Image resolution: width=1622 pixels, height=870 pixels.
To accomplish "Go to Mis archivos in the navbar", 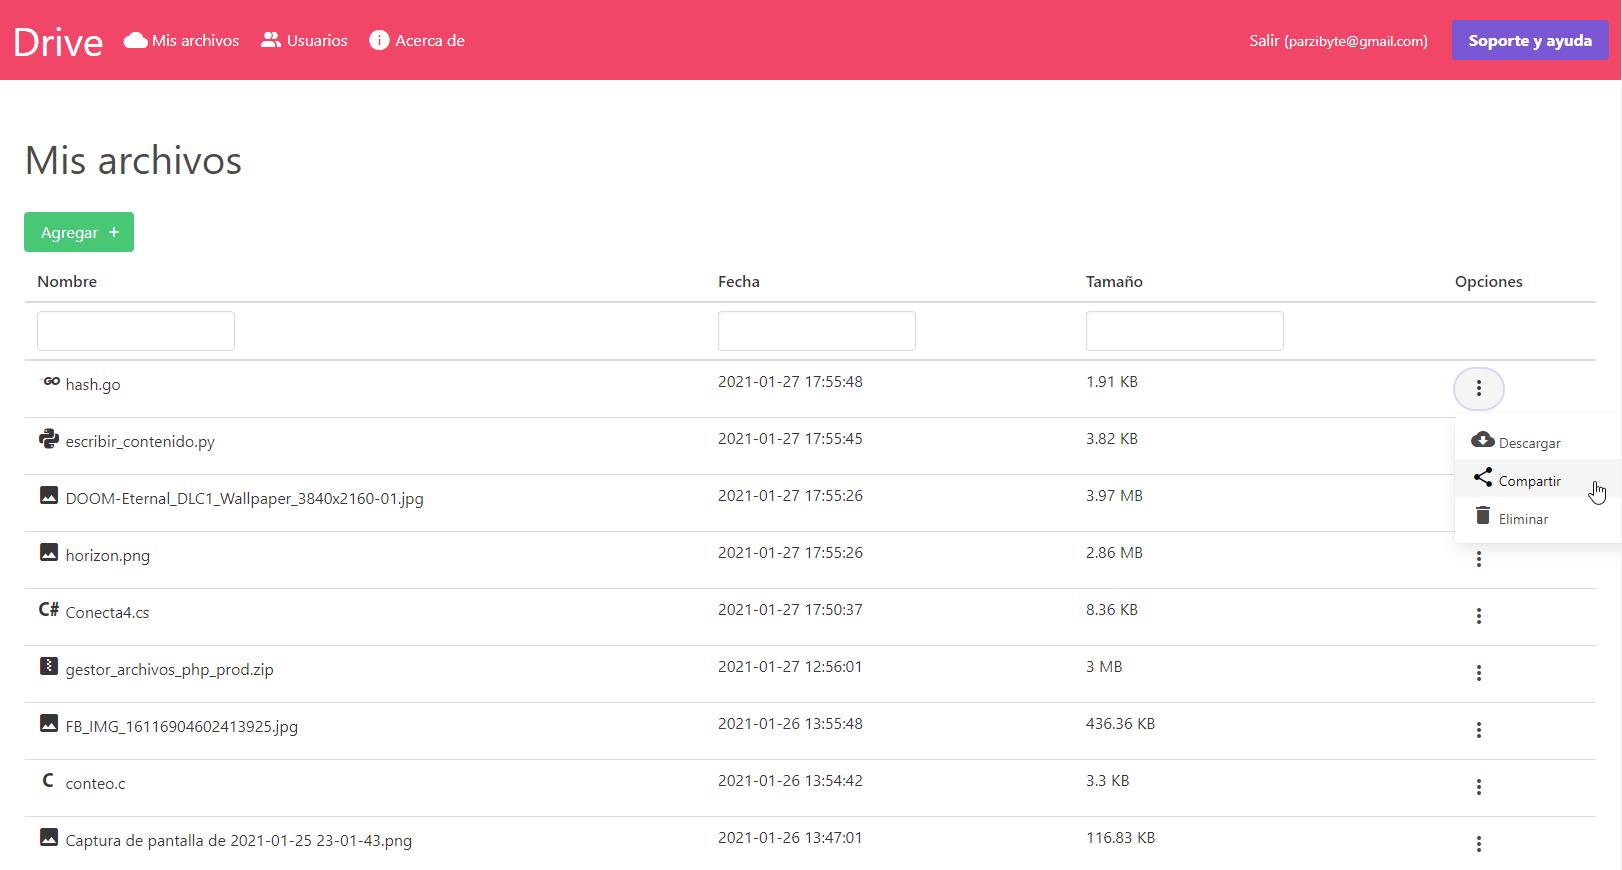I will (x=181, y=40).
